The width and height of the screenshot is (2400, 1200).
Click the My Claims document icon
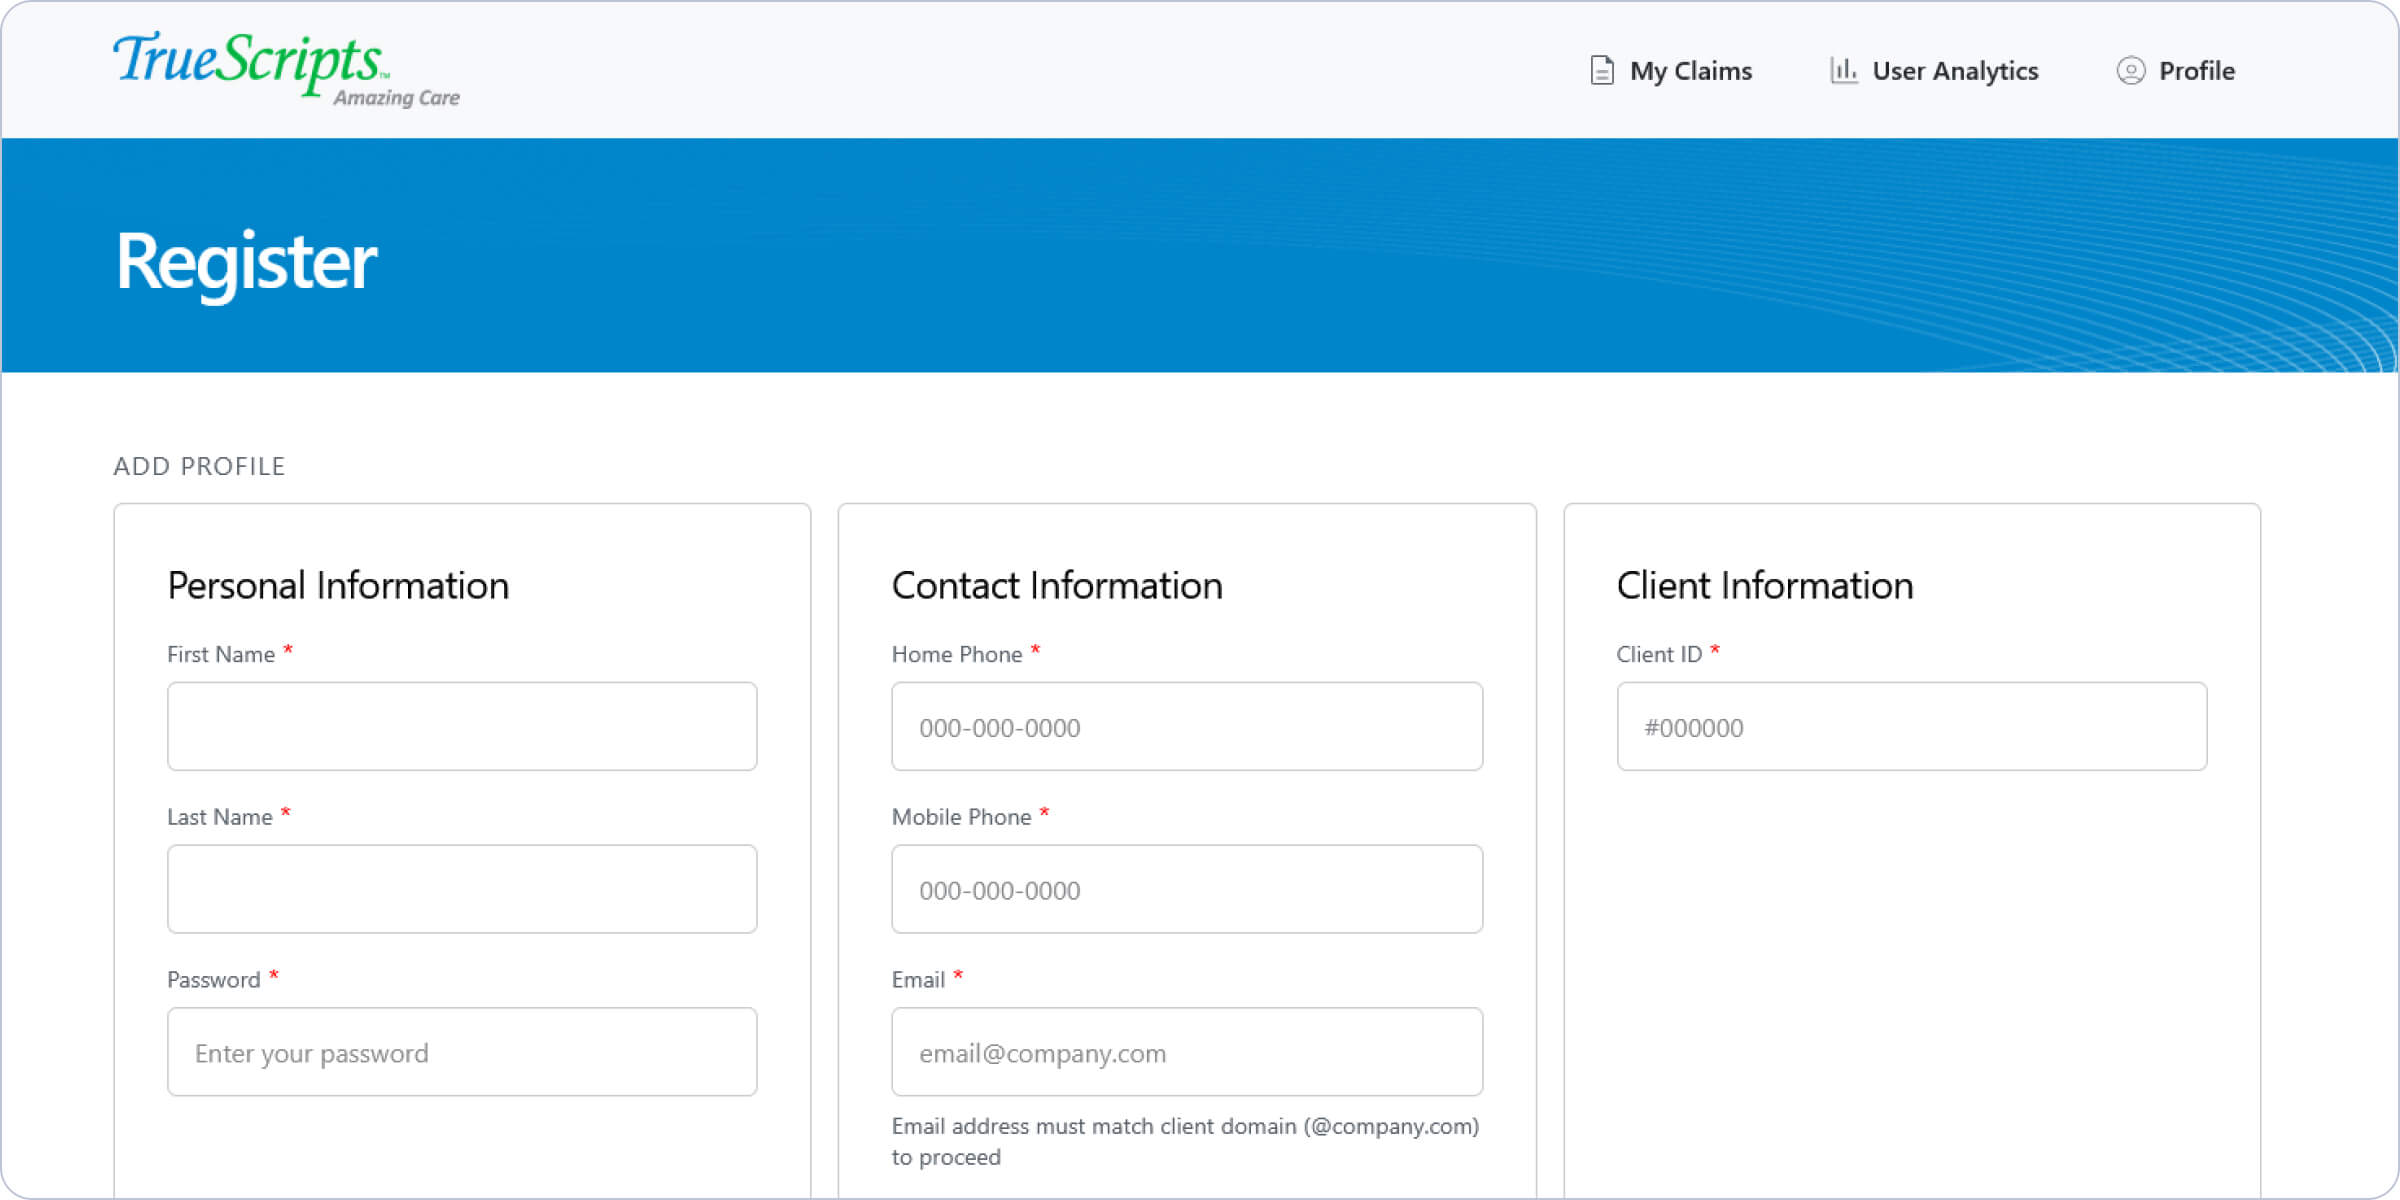[1601, 71]
